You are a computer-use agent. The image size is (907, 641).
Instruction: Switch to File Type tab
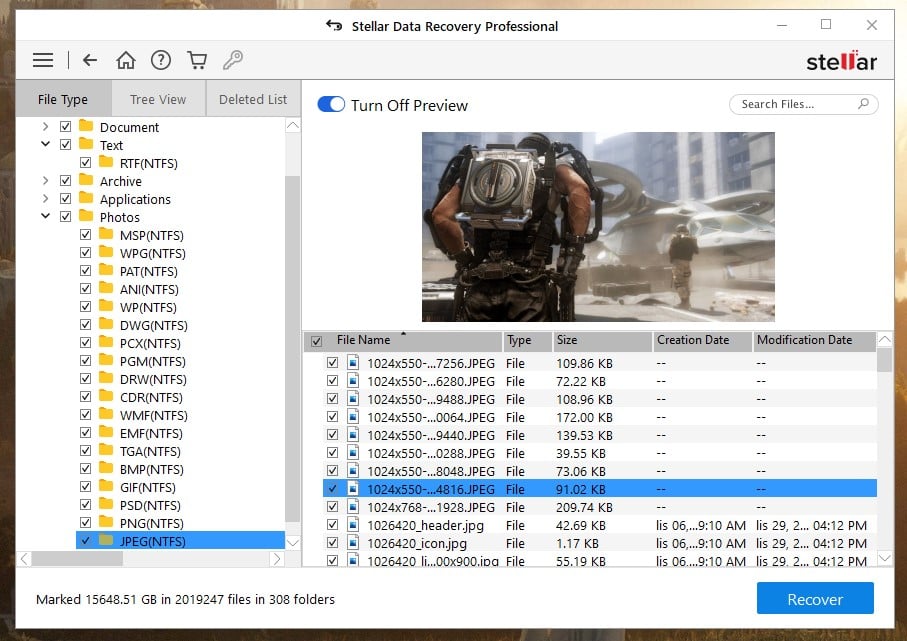[63, 99]
